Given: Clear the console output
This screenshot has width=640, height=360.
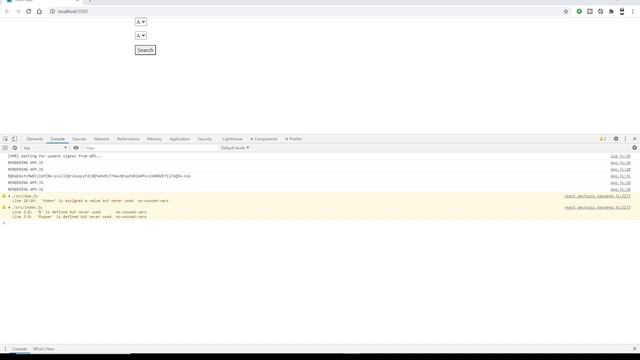Looking at the screenshot, I should point(15,148).
